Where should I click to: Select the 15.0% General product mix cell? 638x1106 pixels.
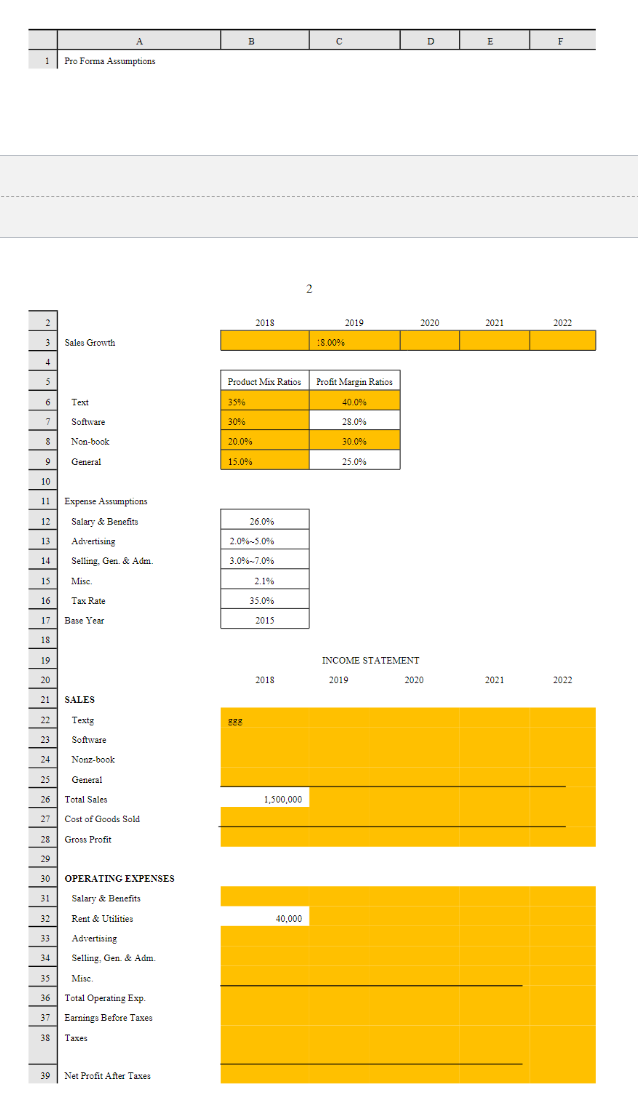264,461
